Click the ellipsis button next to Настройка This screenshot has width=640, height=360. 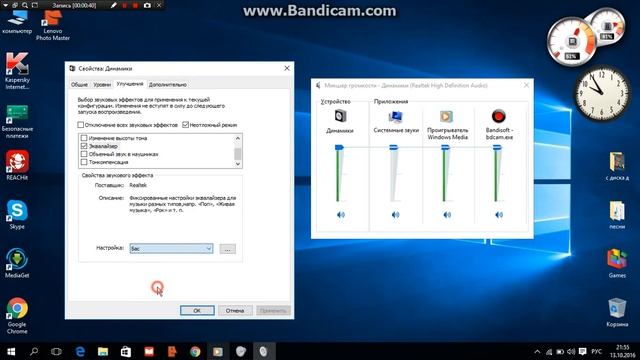(227, 249)
